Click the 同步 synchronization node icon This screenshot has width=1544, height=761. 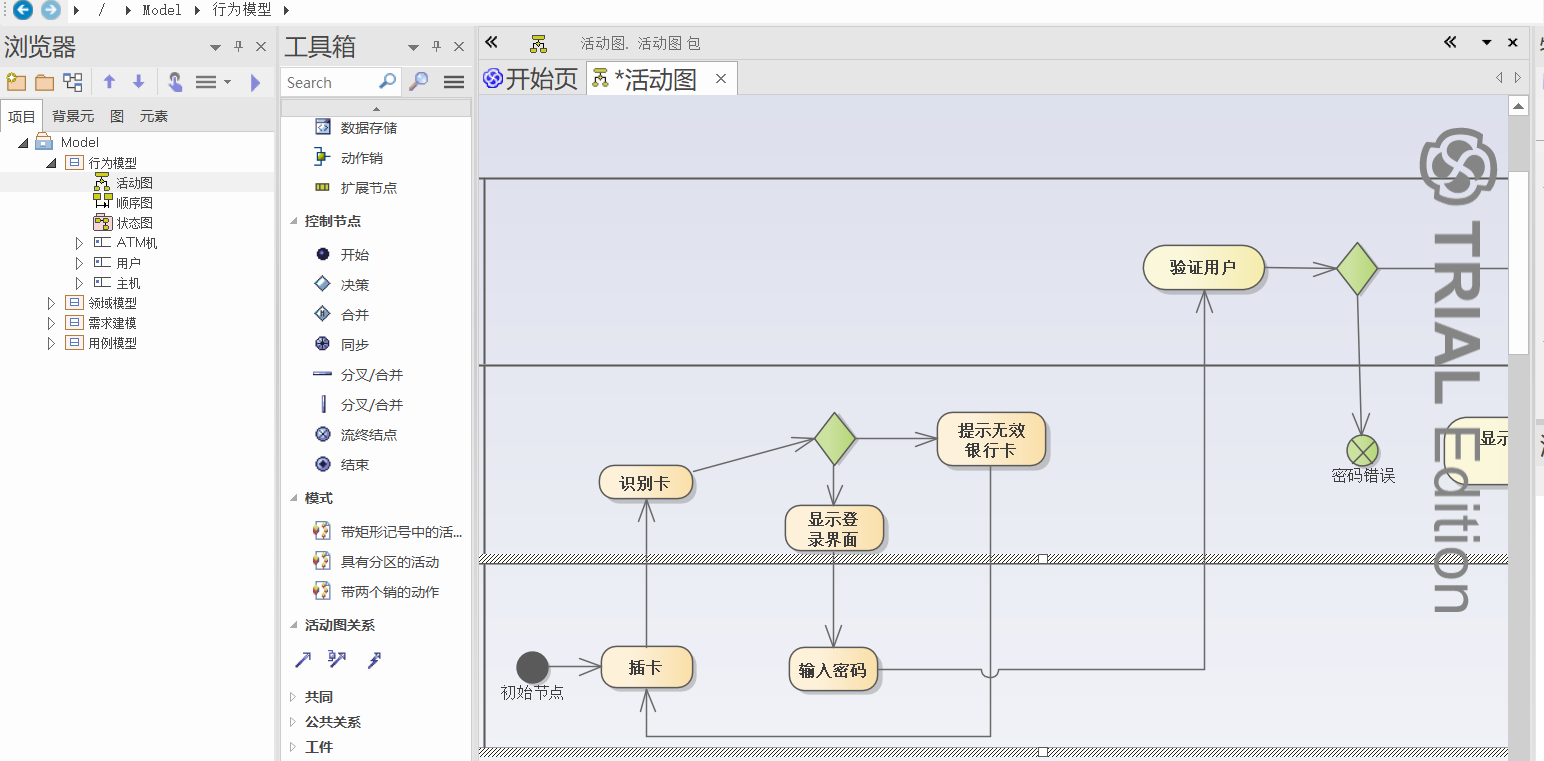pos(322,344)
